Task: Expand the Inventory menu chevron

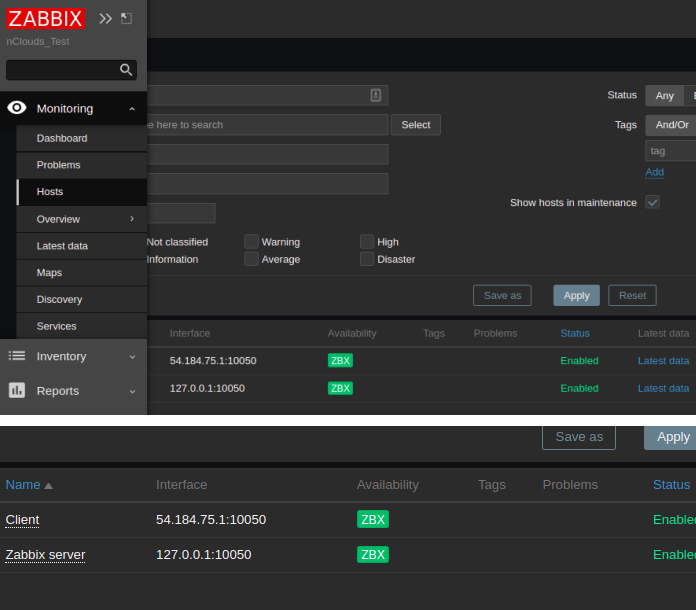Action: coord(132,356)
